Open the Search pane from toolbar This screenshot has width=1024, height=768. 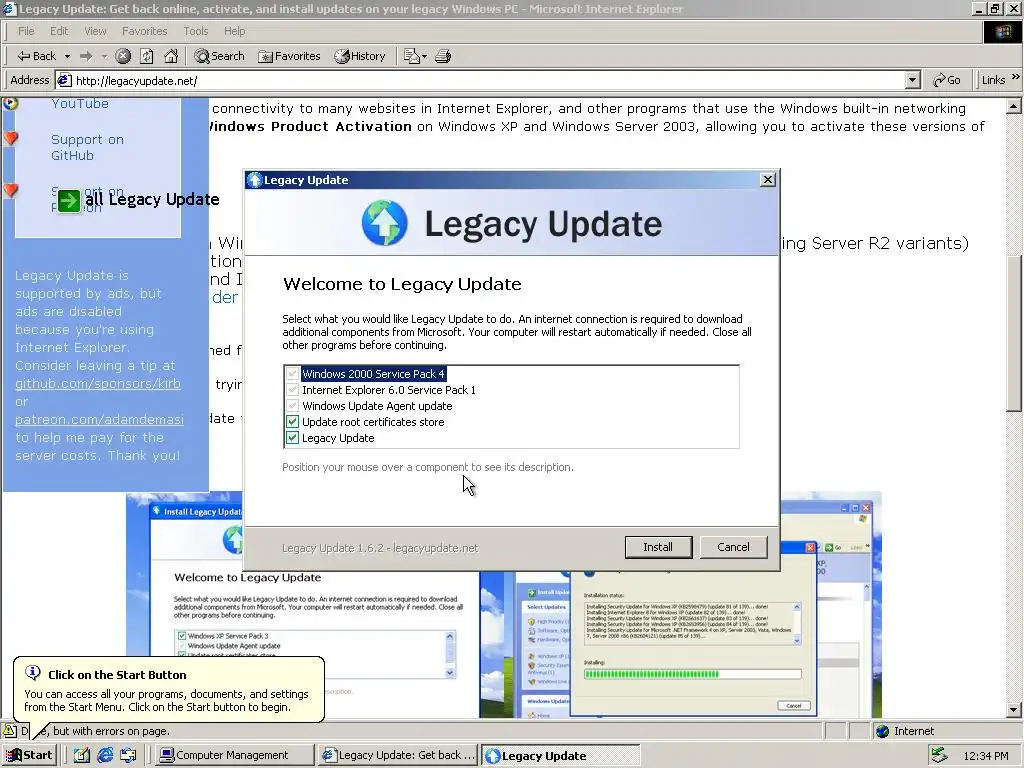point(219,56)
